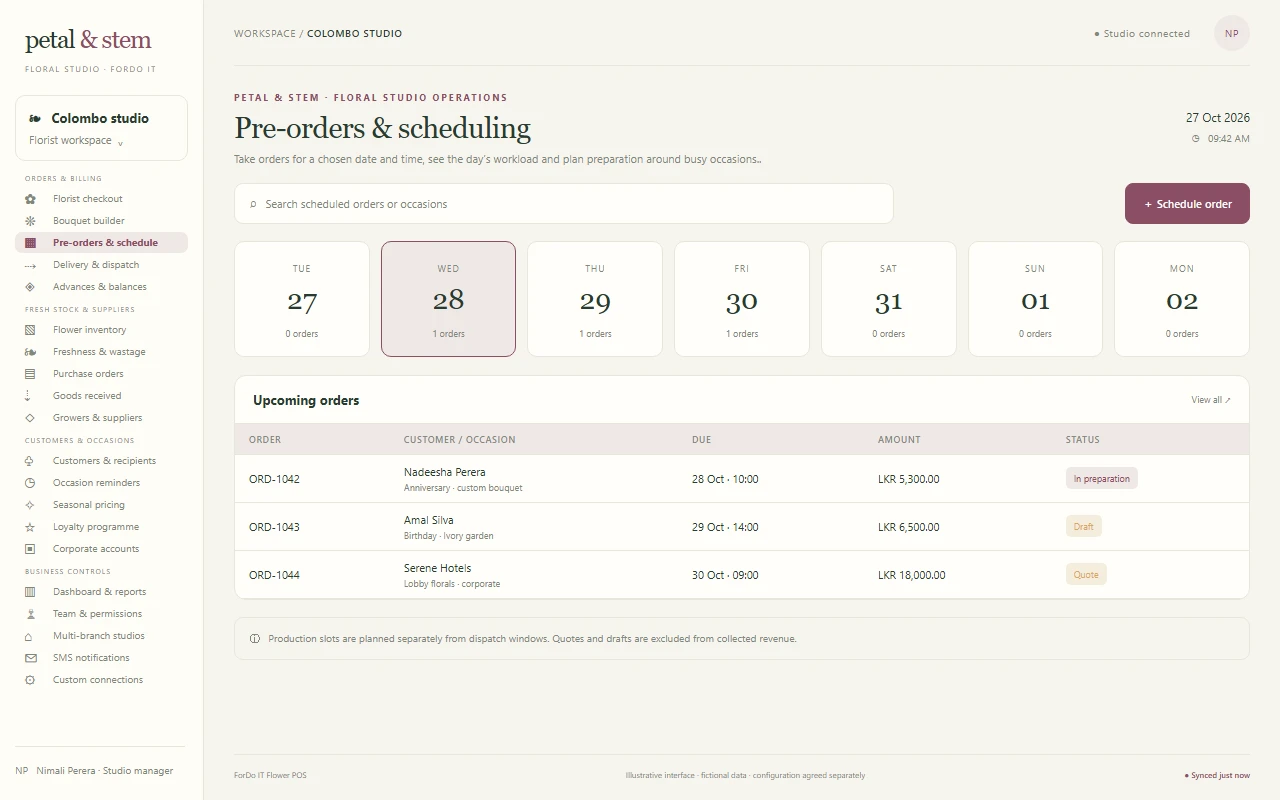1280x800 pixels.
Task: Select the Seasonal pricing icon
Action: pyautogui.click(x=30, y=505)
